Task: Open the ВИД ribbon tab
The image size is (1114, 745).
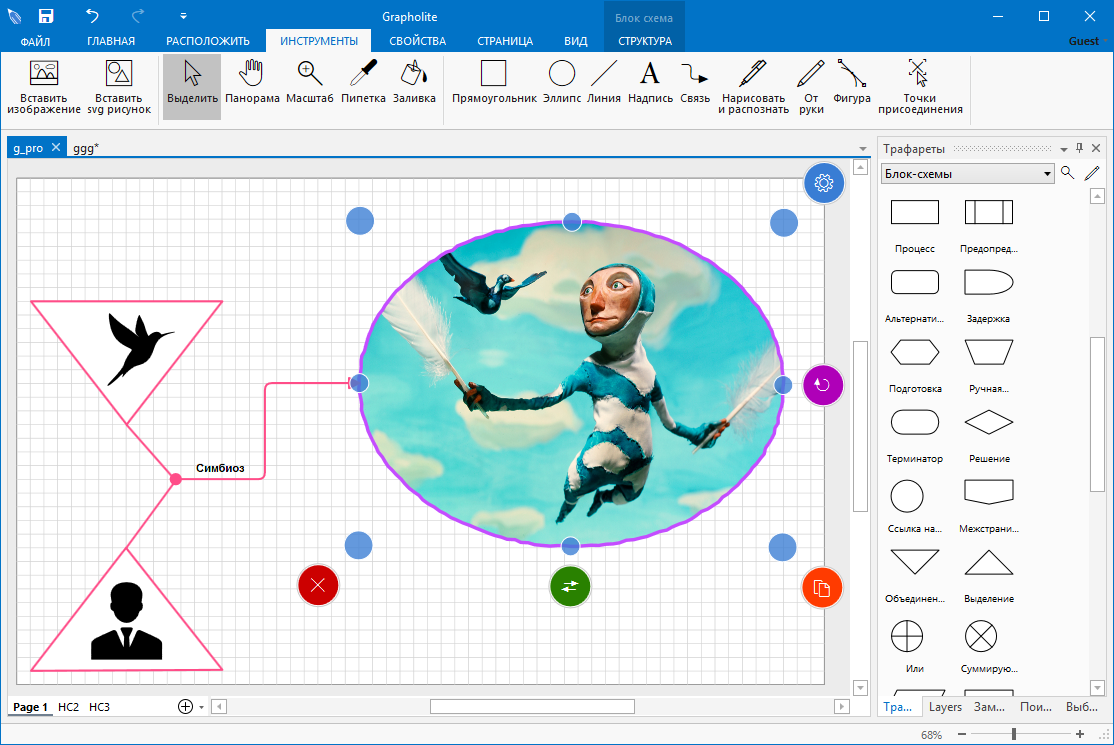Action: (575, 41)
